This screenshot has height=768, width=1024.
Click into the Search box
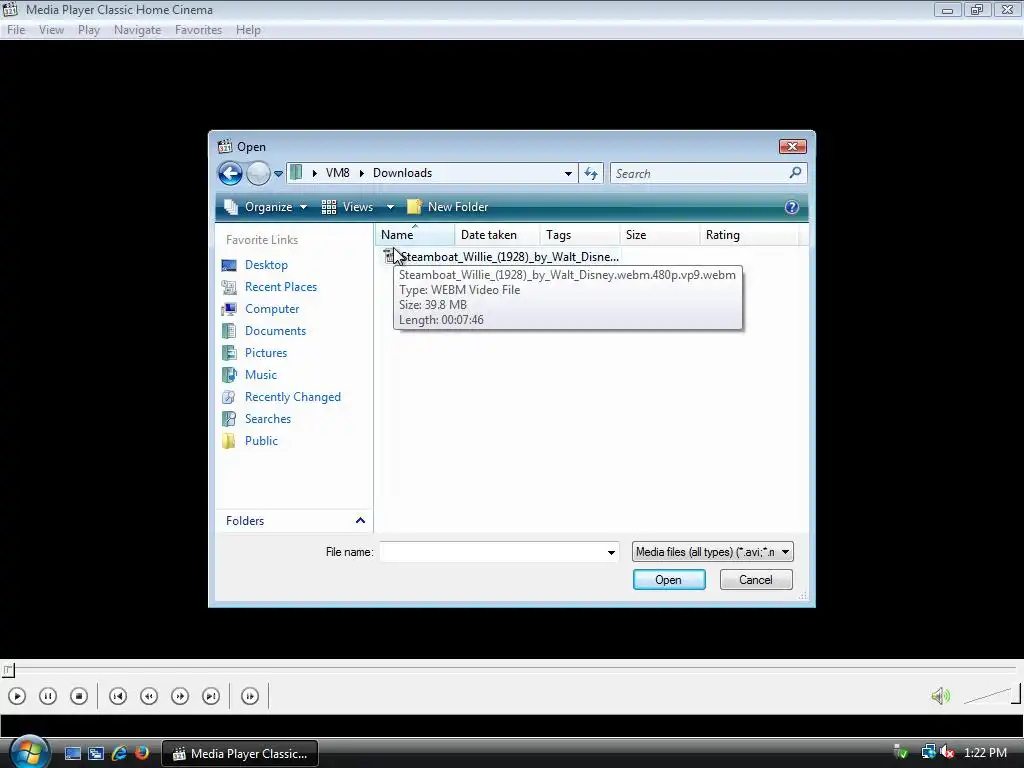pyautogui.click(x=699, y=173)
